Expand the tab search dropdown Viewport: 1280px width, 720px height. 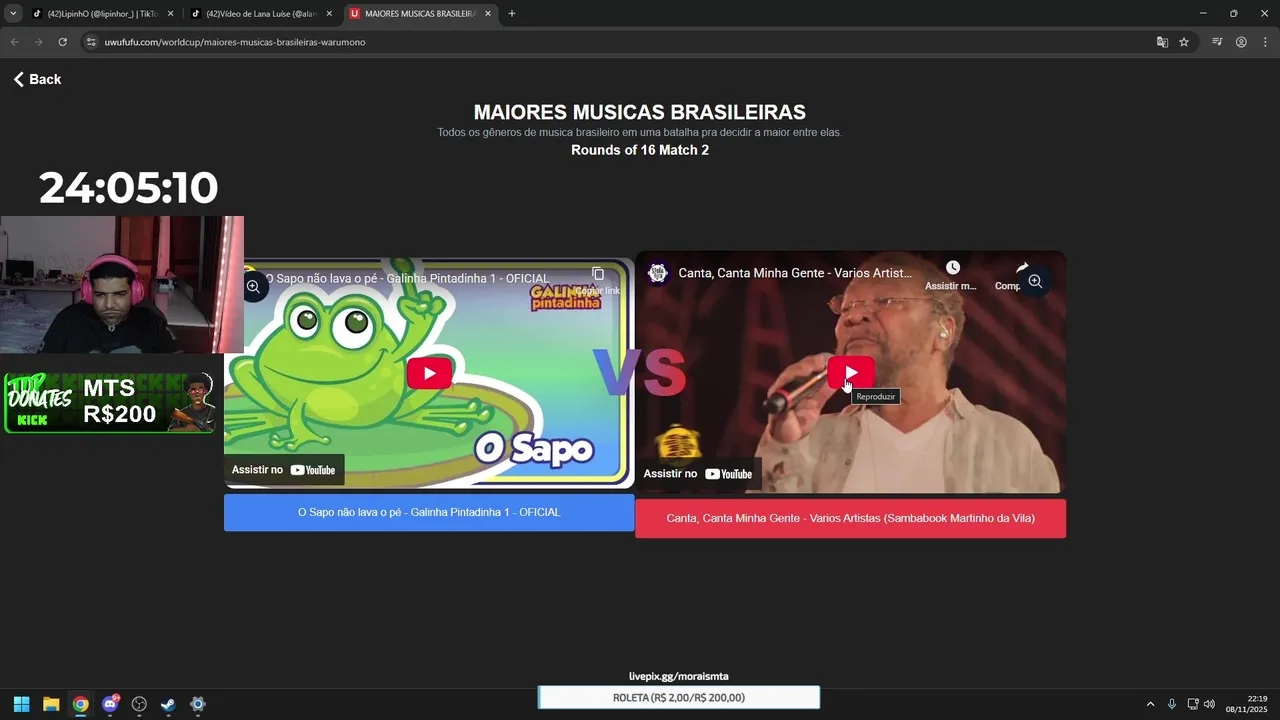coord(13,14)
